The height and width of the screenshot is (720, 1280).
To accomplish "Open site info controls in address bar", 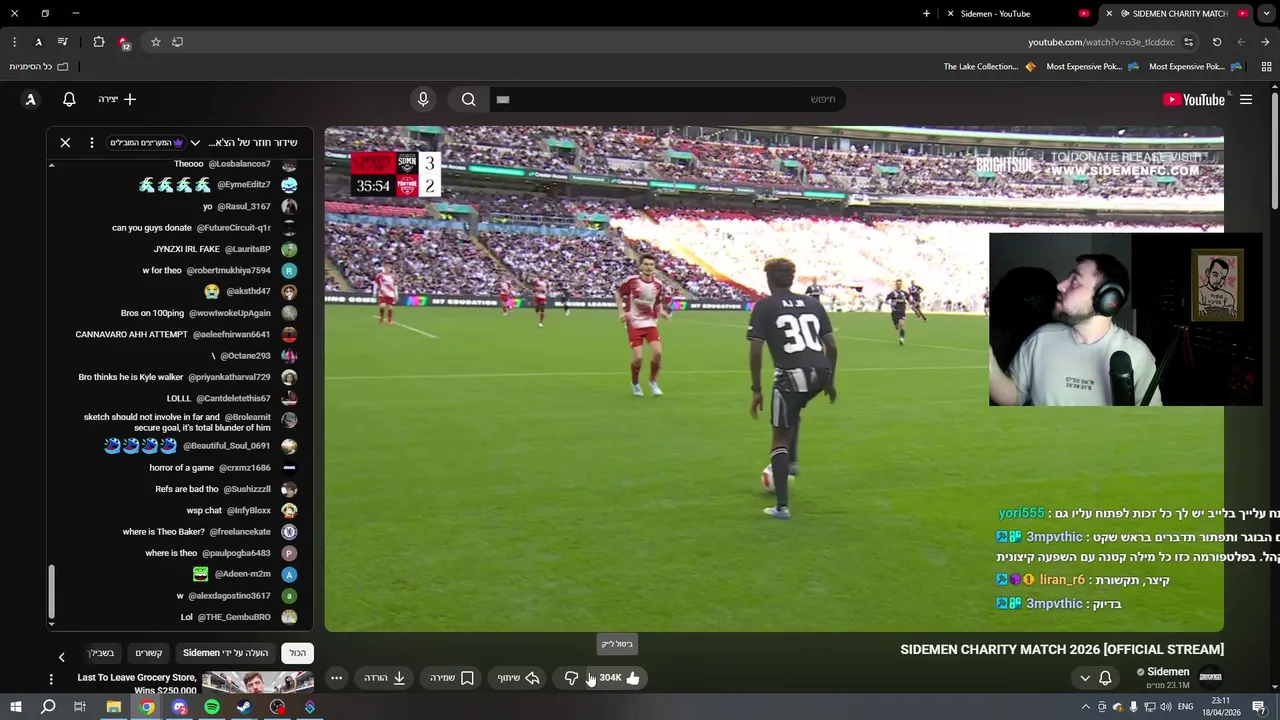I will (1188, 42).
